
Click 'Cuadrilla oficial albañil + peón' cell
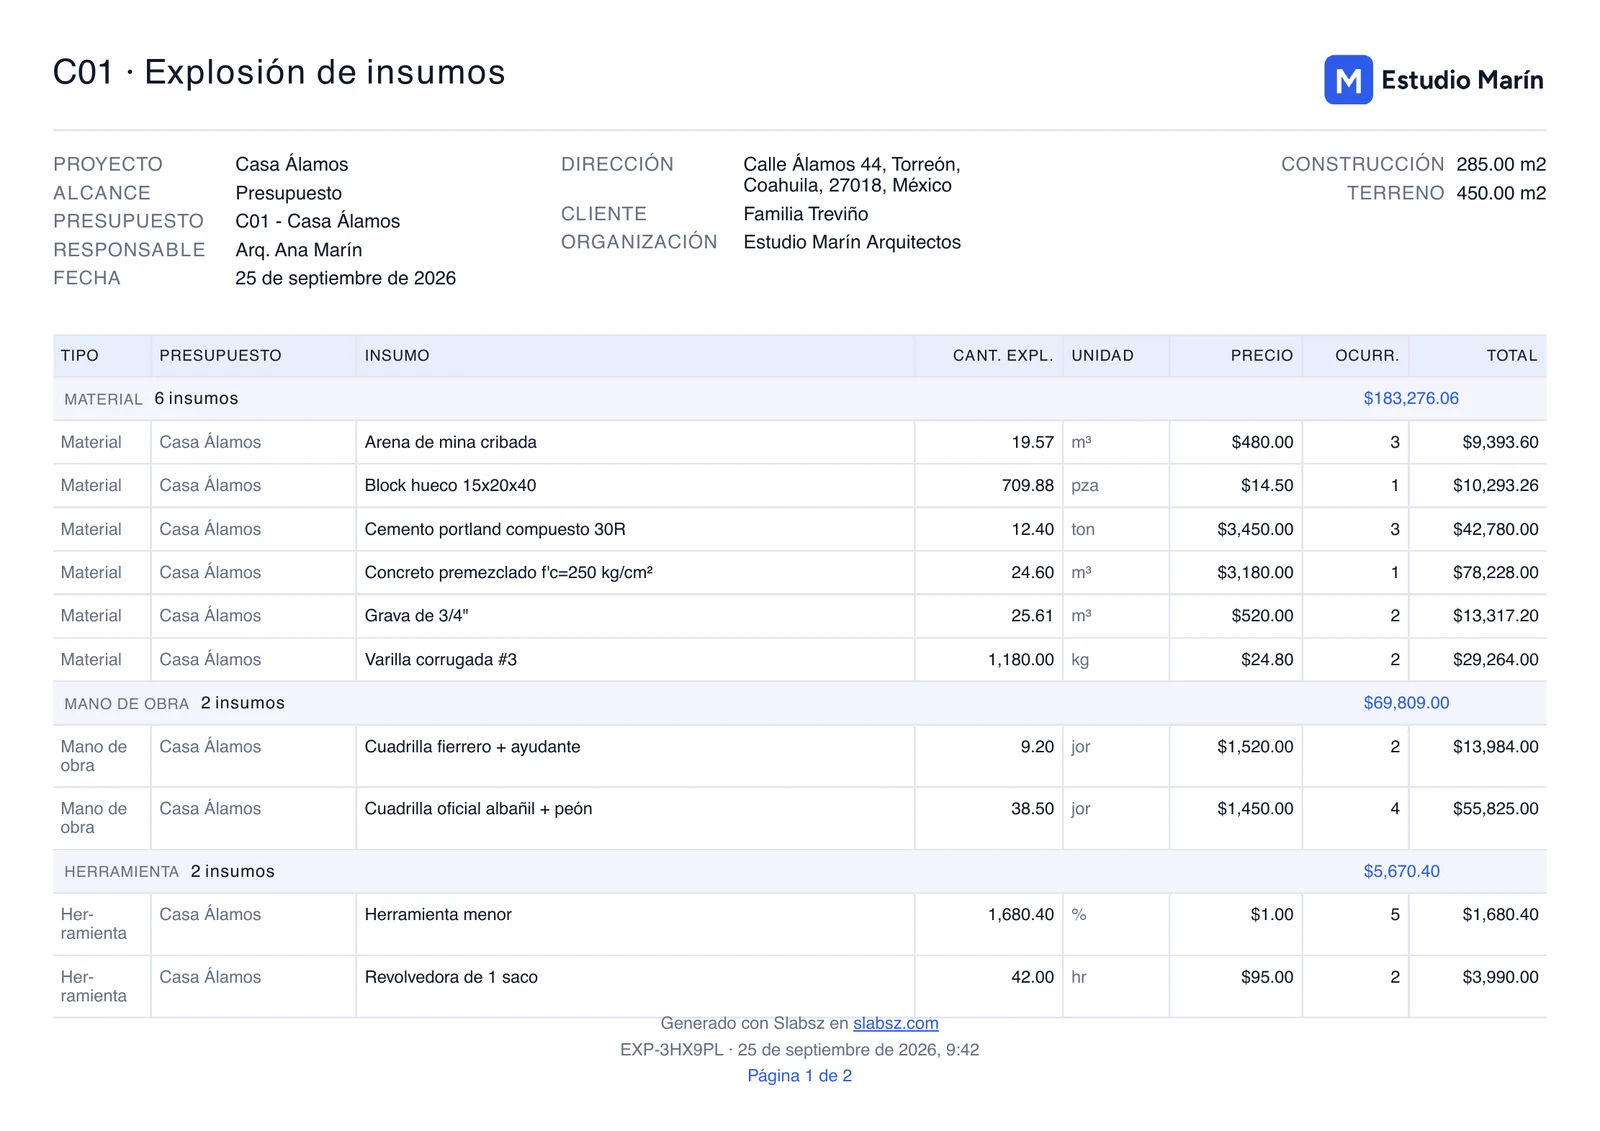pos(478,808)
